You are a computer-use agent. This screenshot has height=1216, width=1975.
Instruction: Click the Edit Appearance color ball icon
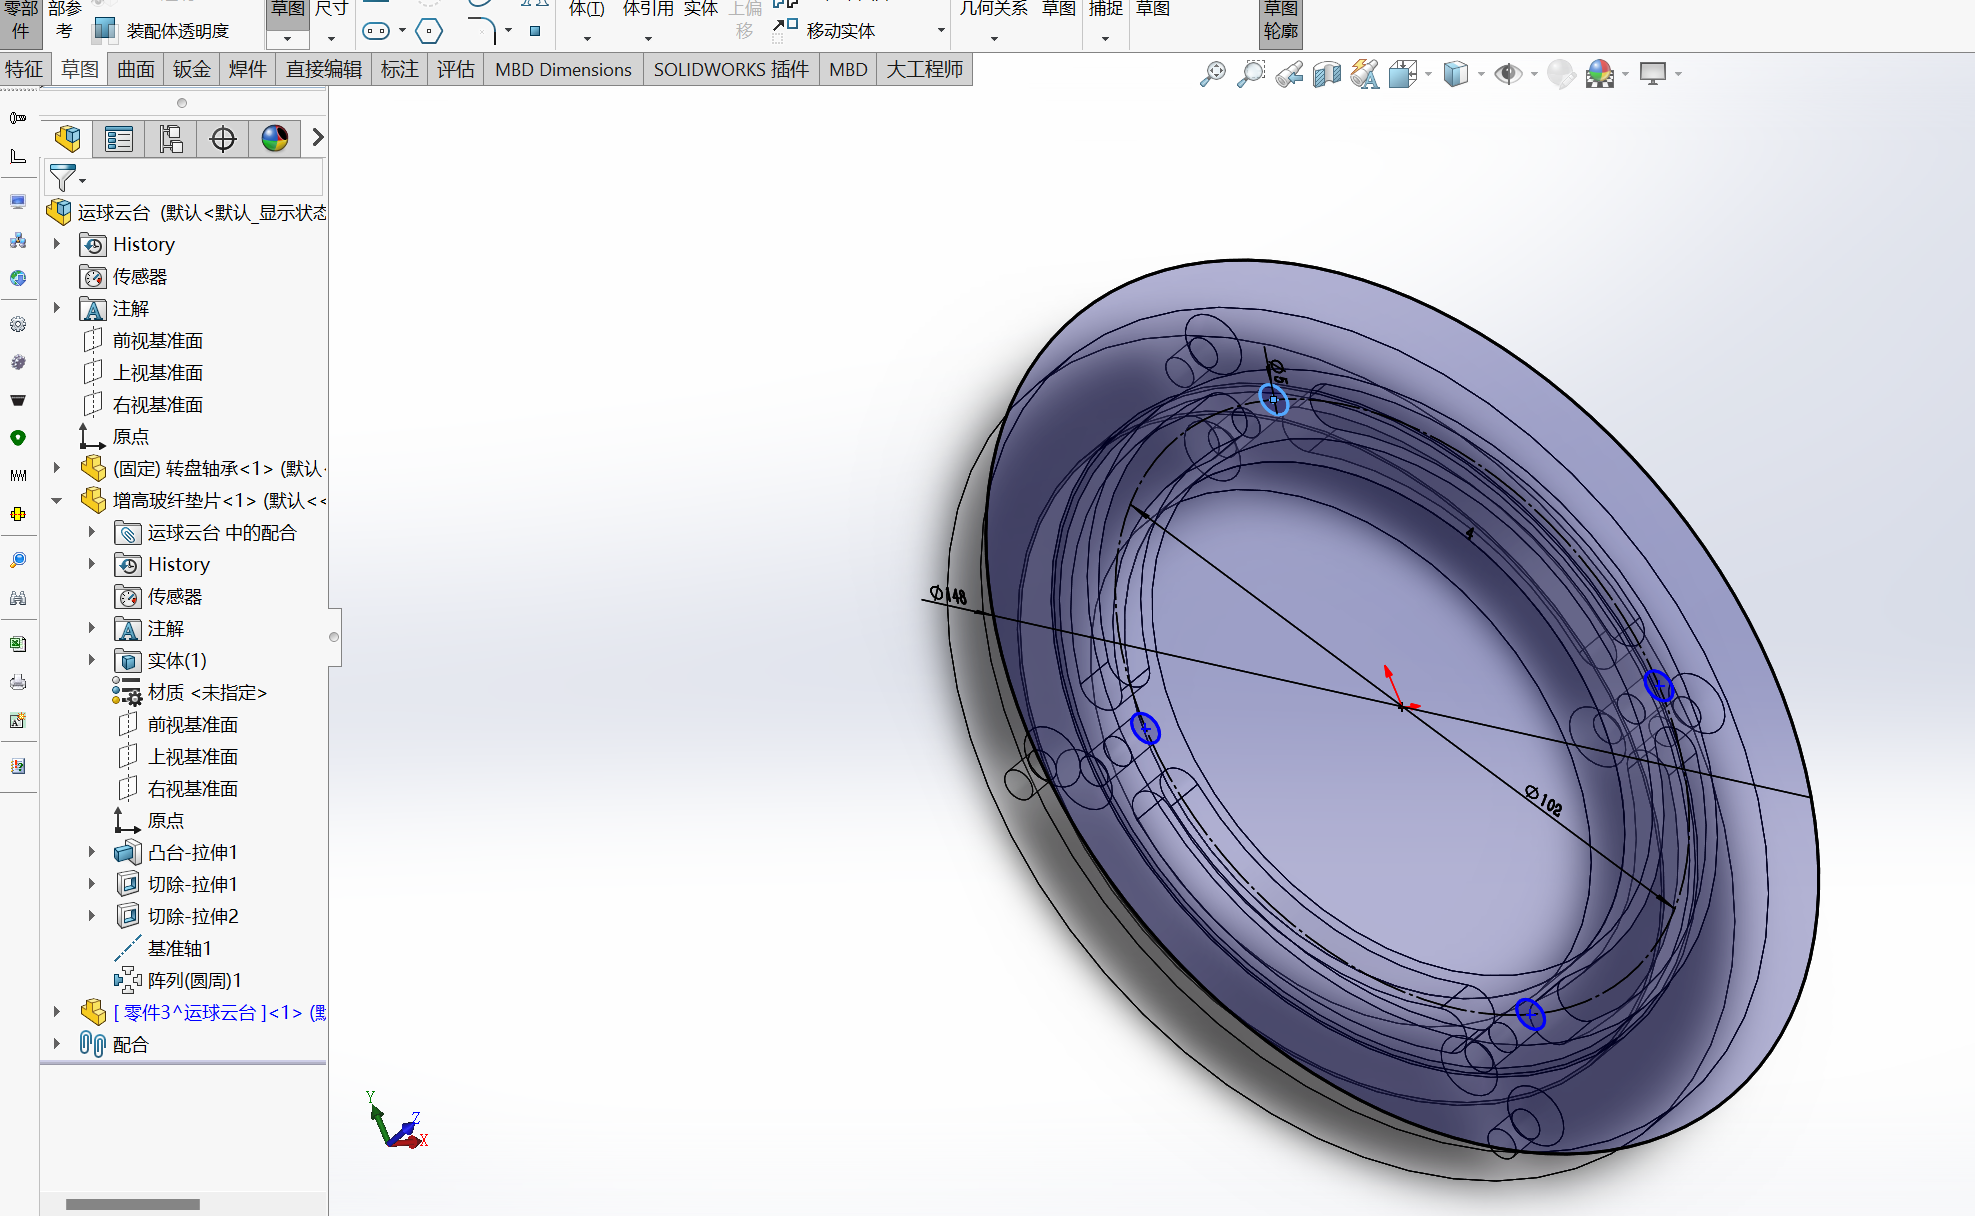[x=1560, y=74]
